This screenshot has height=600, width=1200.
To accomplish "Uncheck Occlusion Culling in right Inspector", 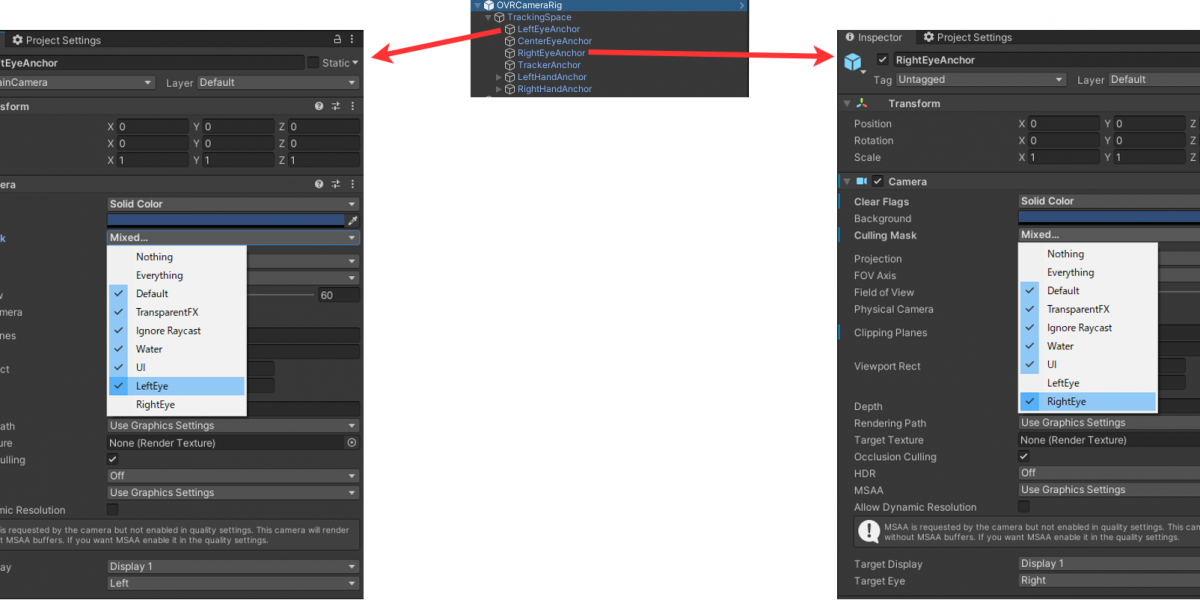I will click(x=1024, y=457).
